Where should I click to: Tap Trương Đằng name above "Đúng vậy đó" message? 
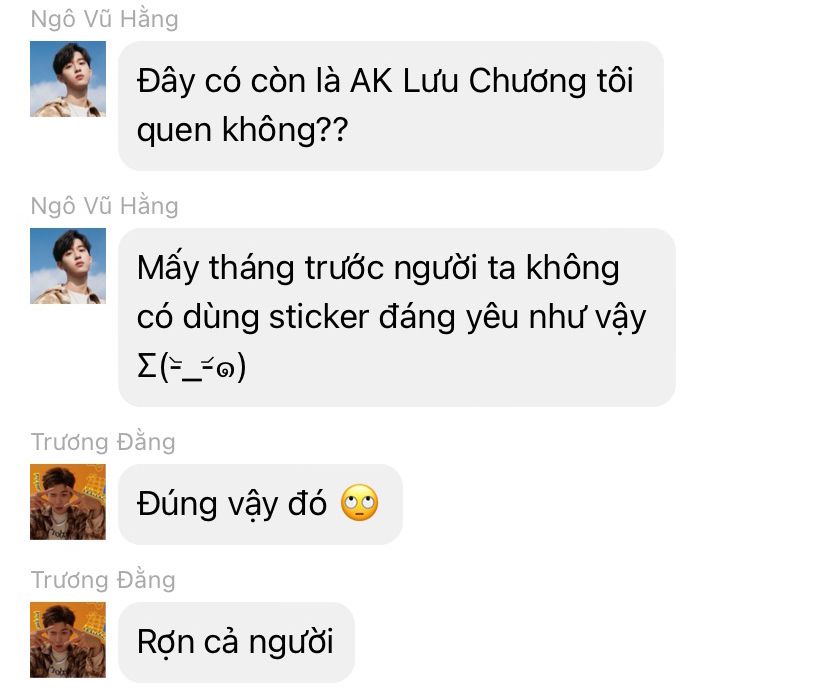(x=103, y=443)
